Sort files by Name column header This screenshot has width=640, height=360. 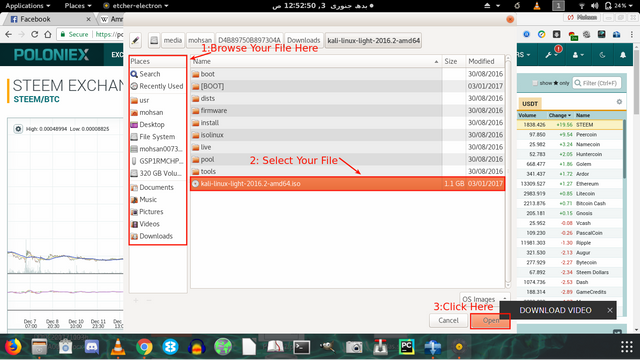pyautogui.click(x=316, y=61)
